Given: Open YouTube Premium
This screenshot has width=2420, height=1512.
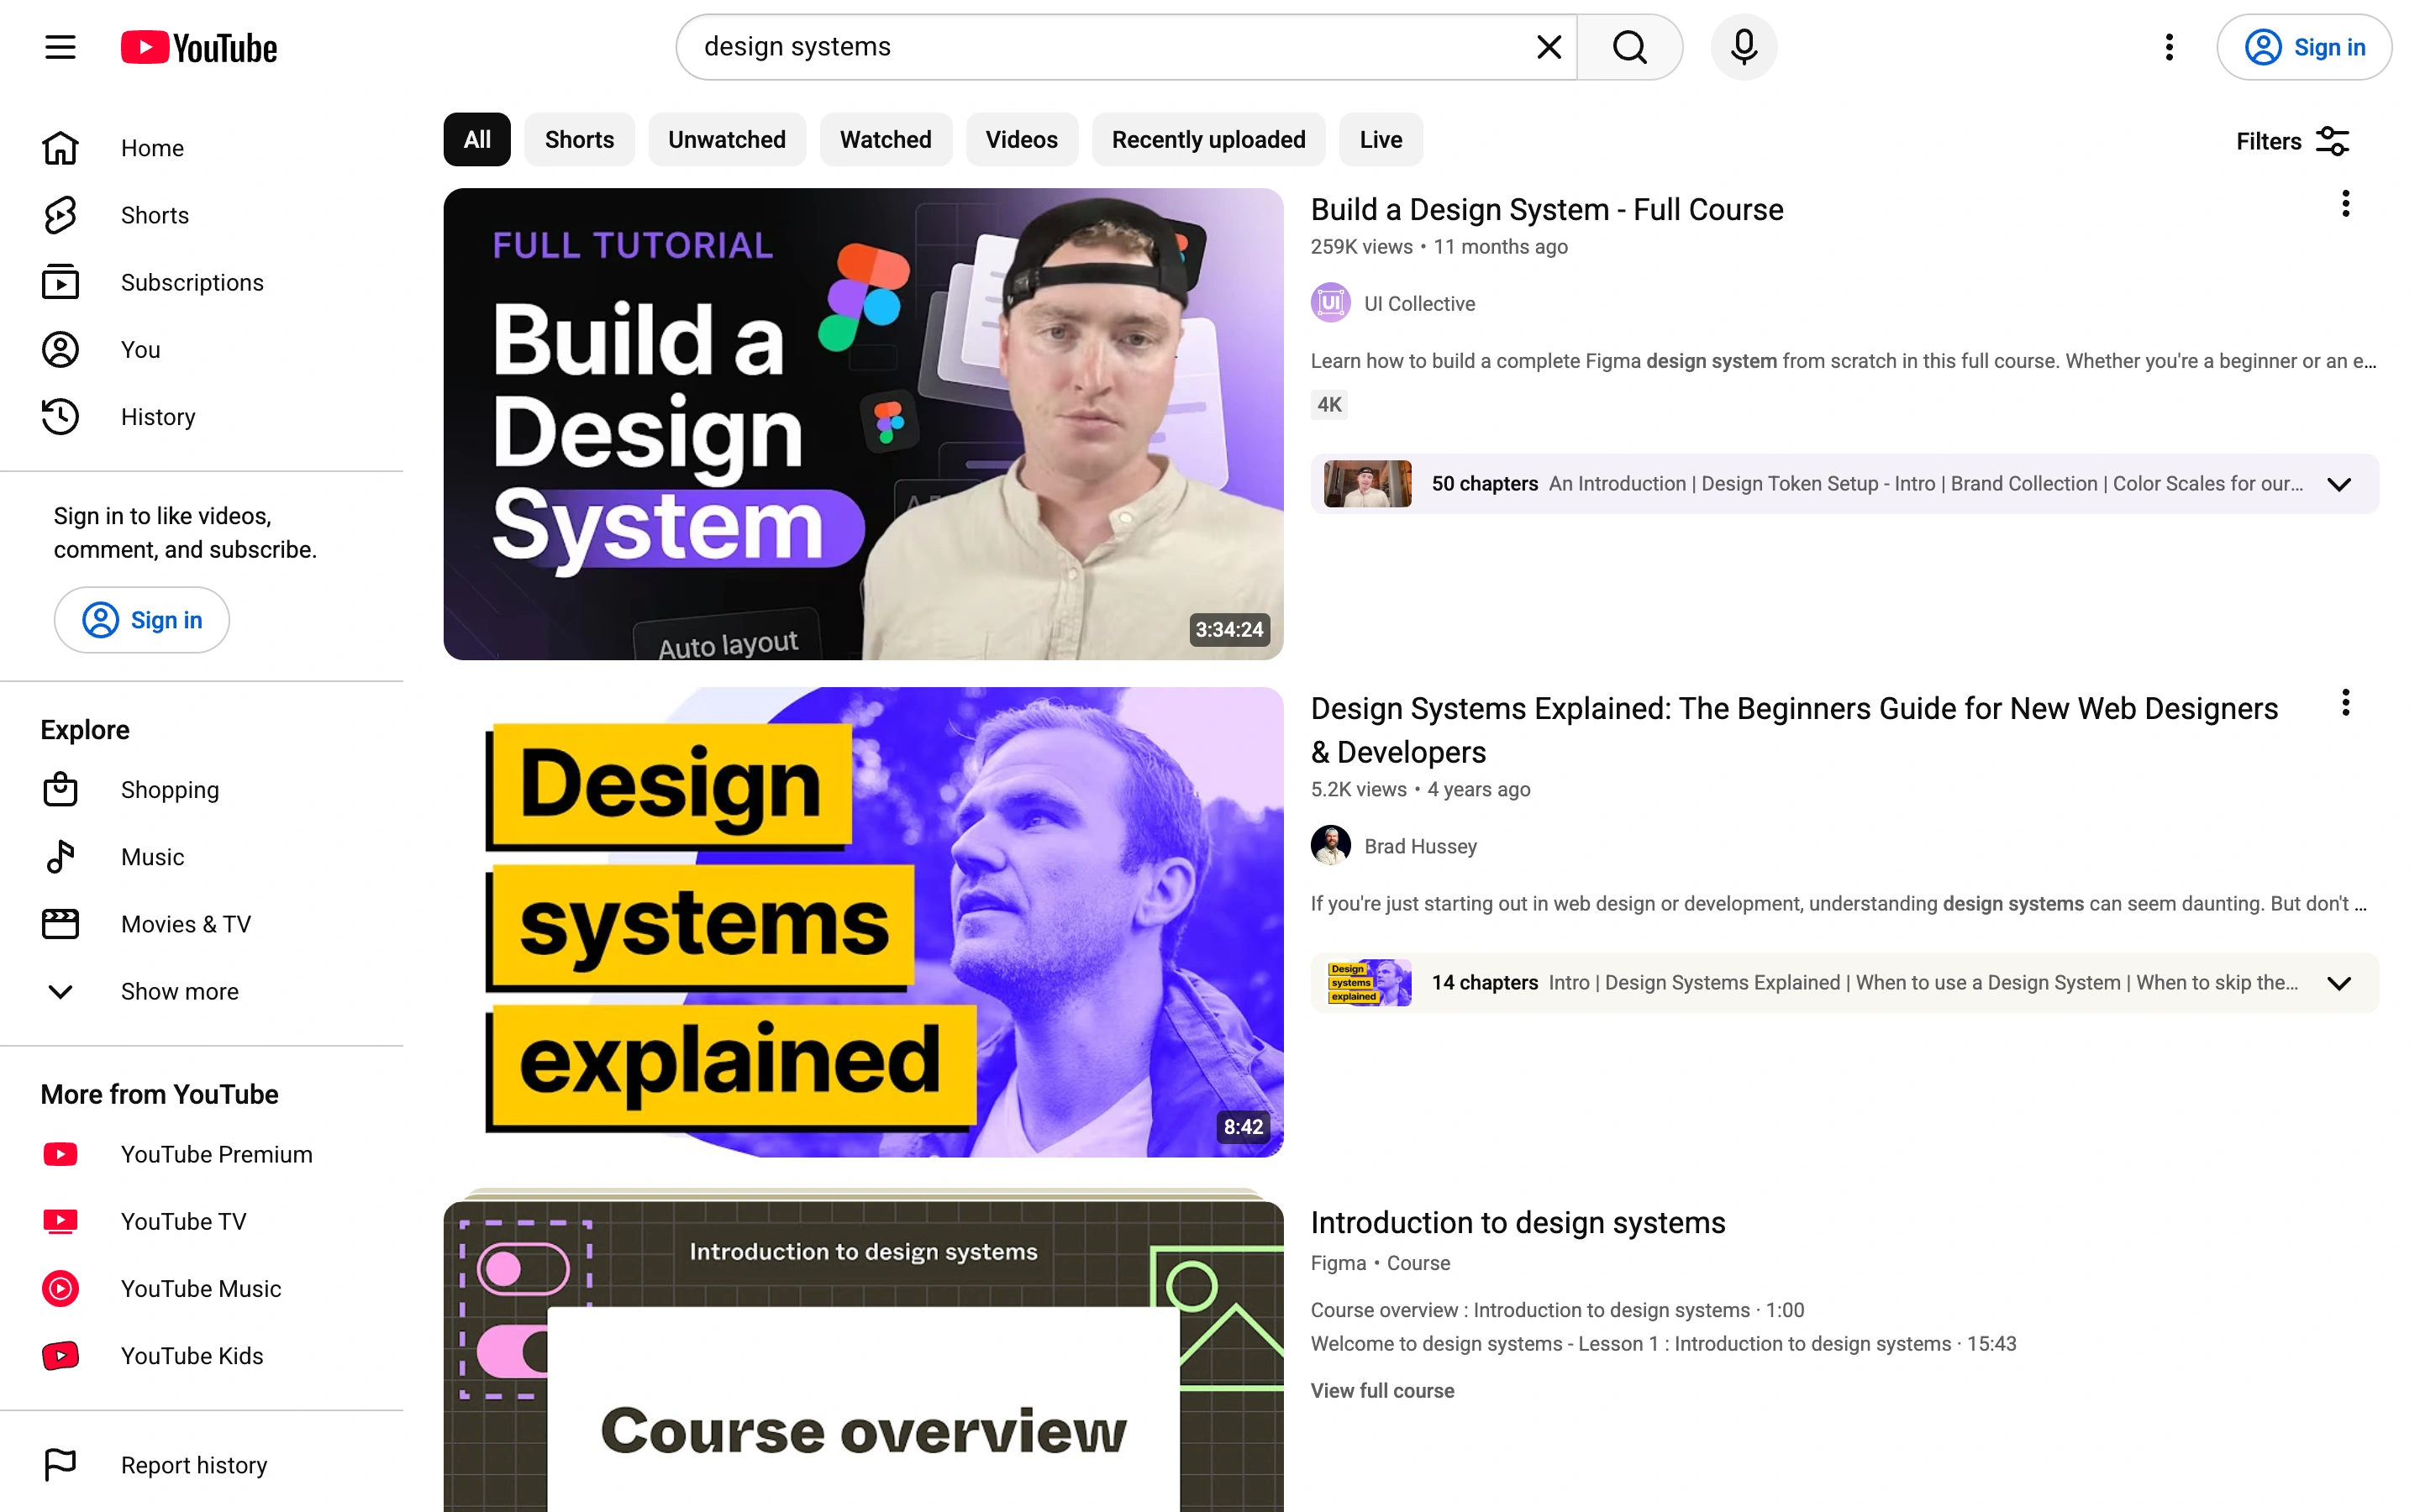Looking at the screenshot, I should [202, 1154].
